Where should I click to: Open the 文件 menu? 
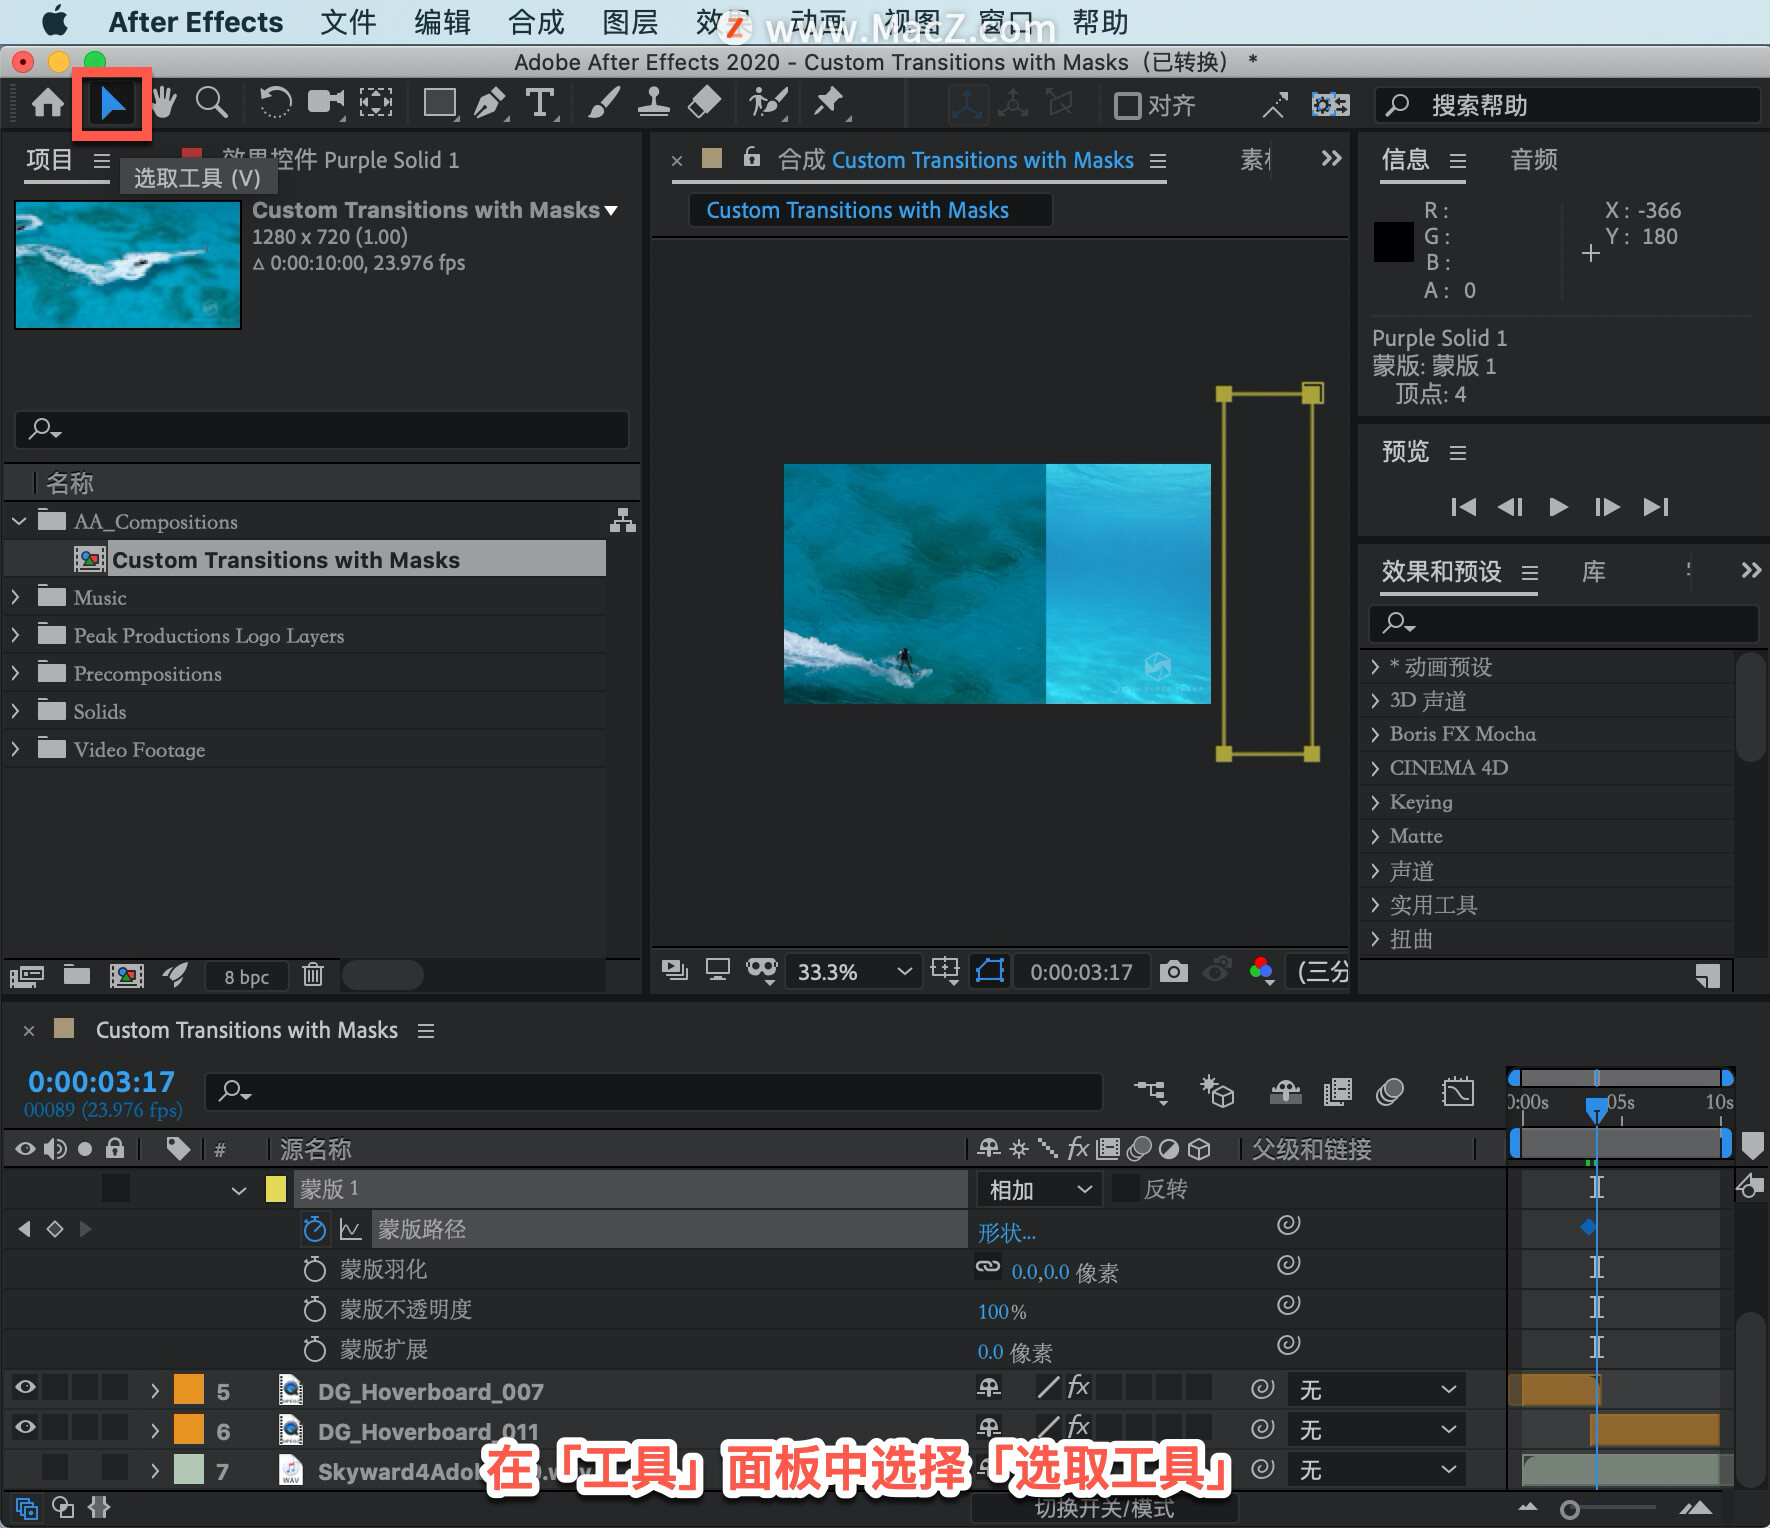347,22
